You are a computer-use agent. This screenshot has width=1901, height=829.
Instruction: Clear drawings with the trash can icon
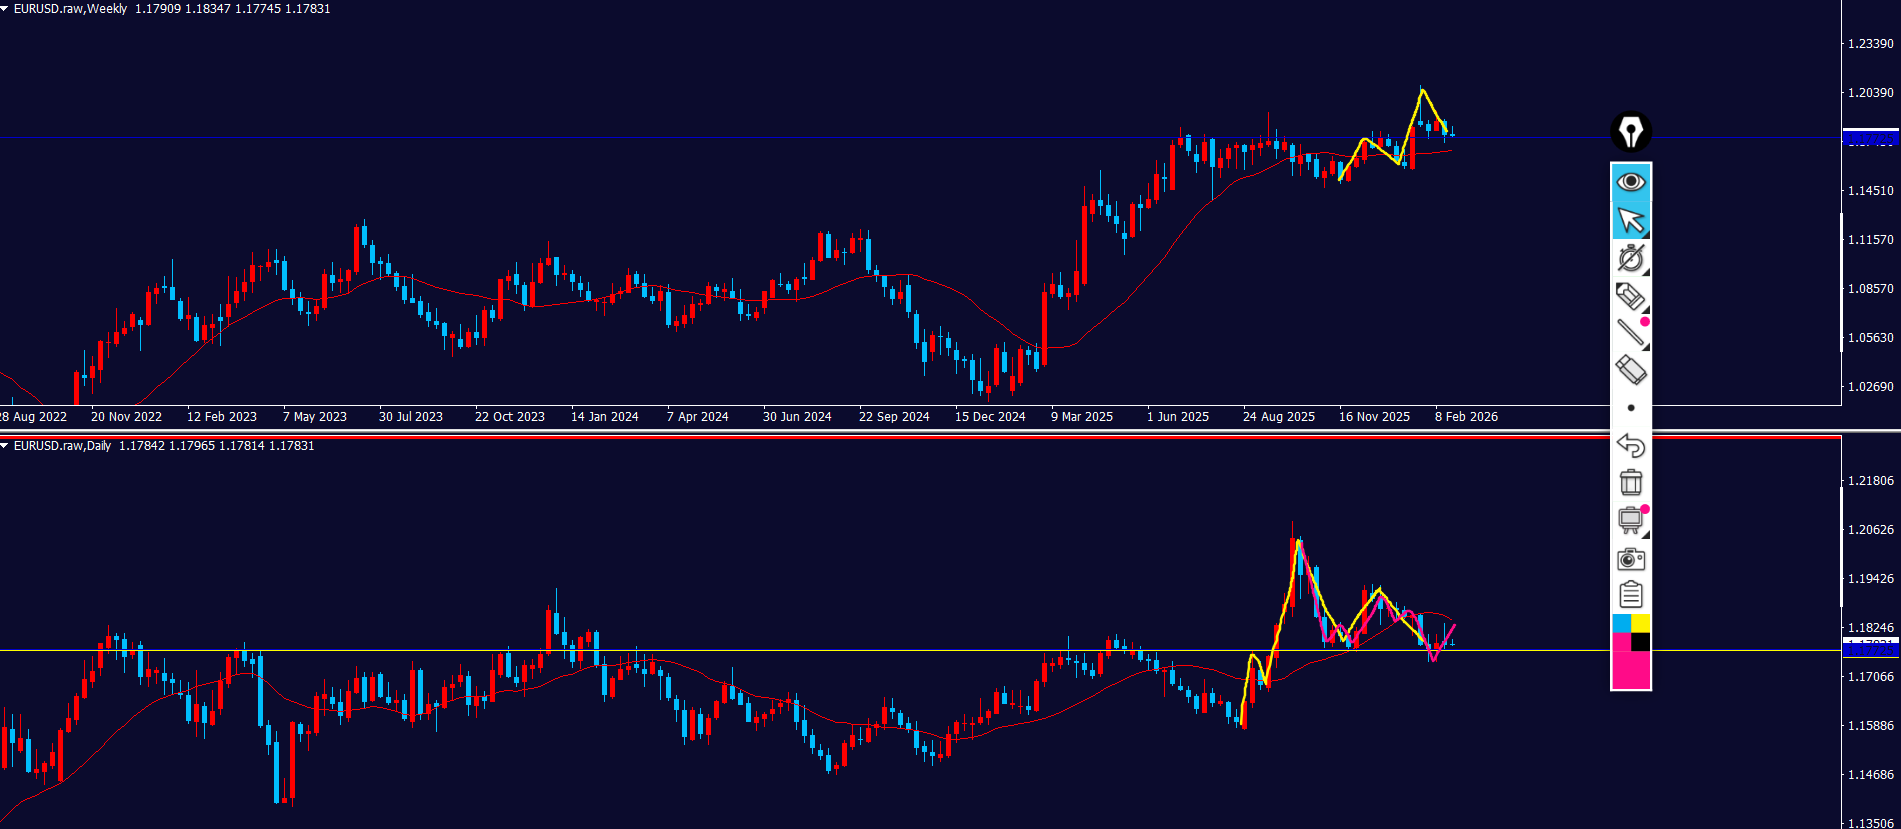(1630, 482)
